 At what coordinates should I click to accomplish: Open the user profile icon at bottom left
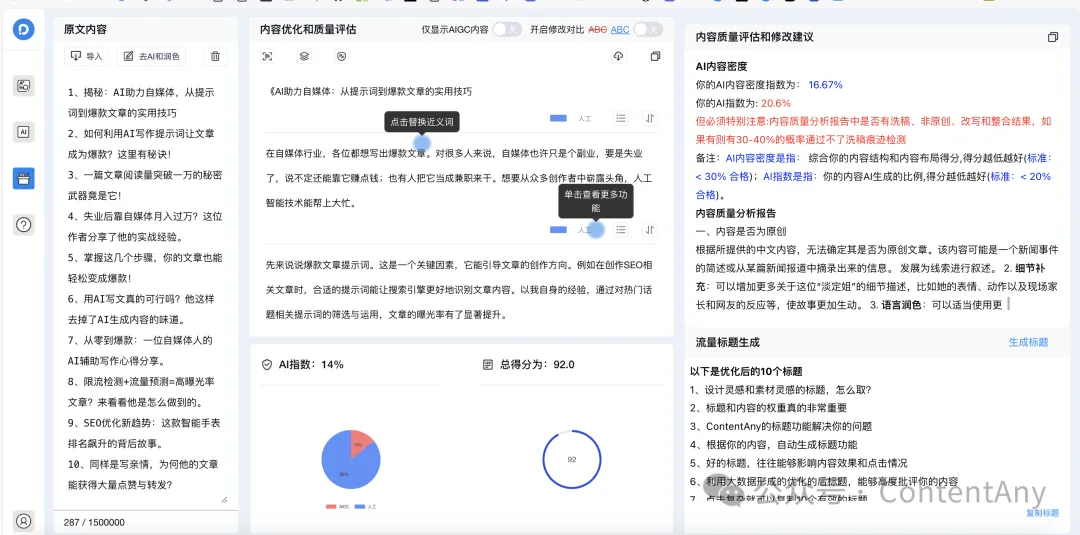coord(24,520)
